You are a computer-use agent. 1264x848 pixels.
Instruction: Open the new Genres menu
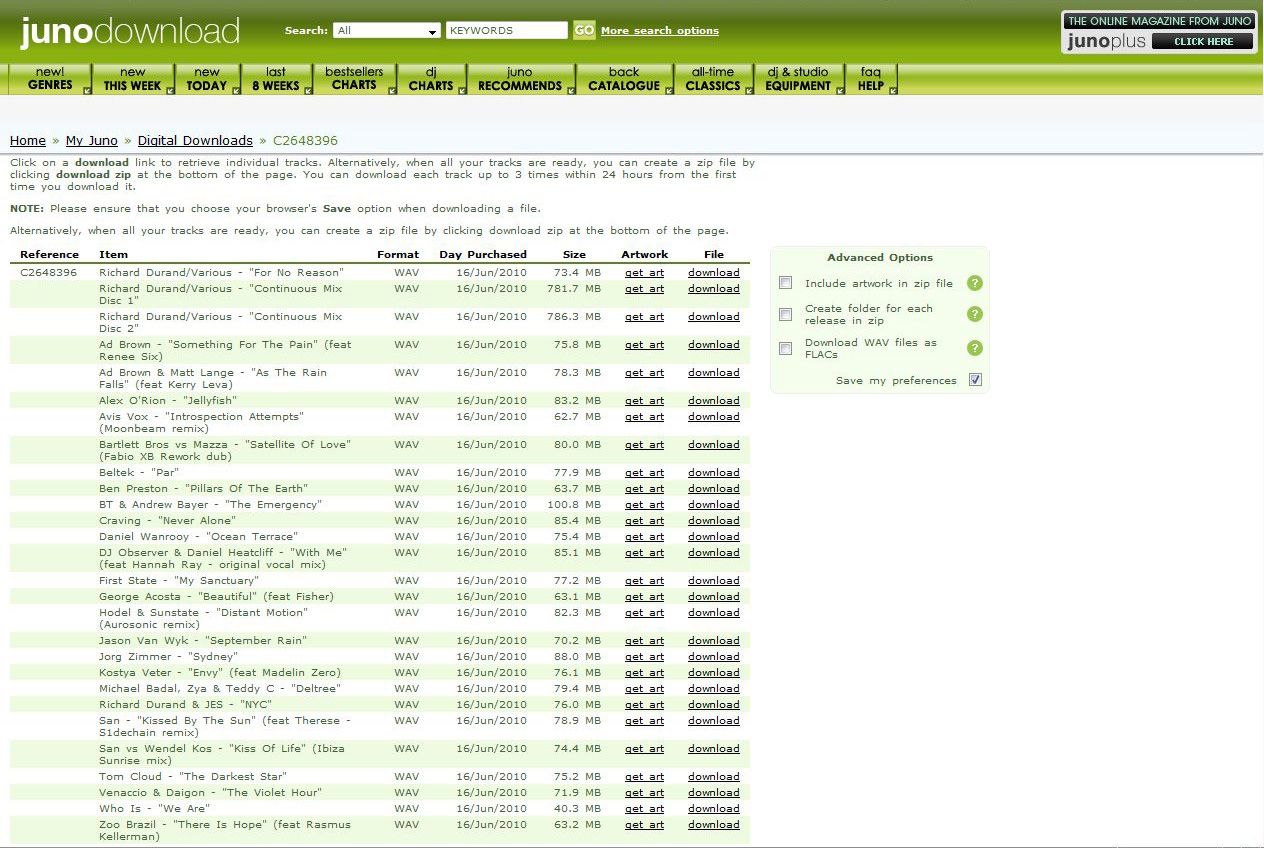tap(50, 79)
